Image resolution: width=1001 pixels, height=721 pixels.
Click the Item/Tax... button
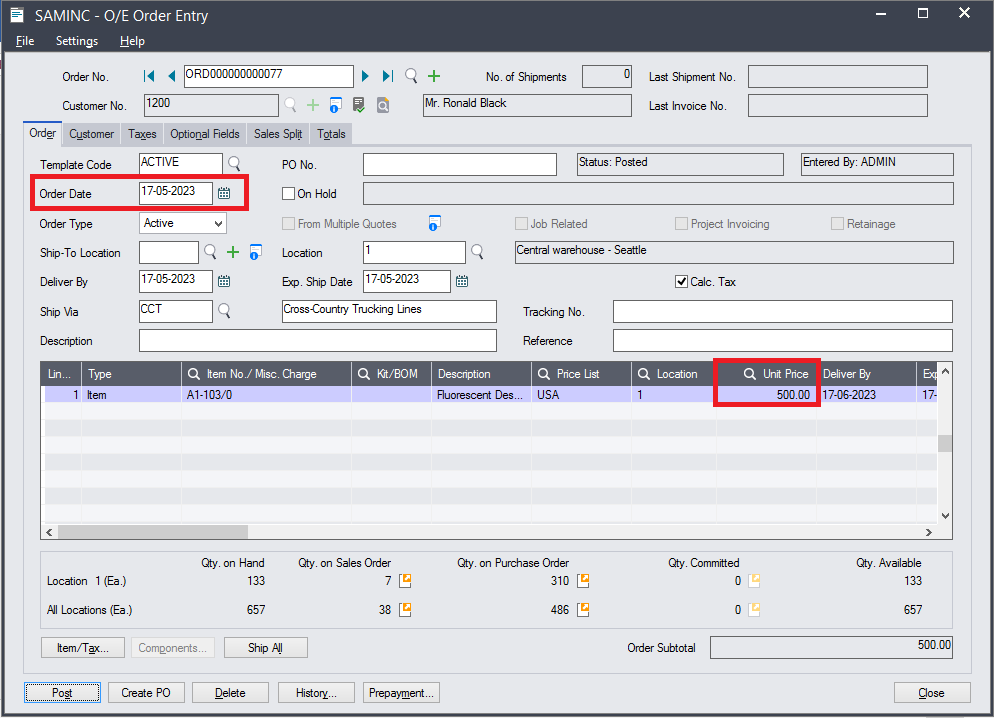[82, 648]
